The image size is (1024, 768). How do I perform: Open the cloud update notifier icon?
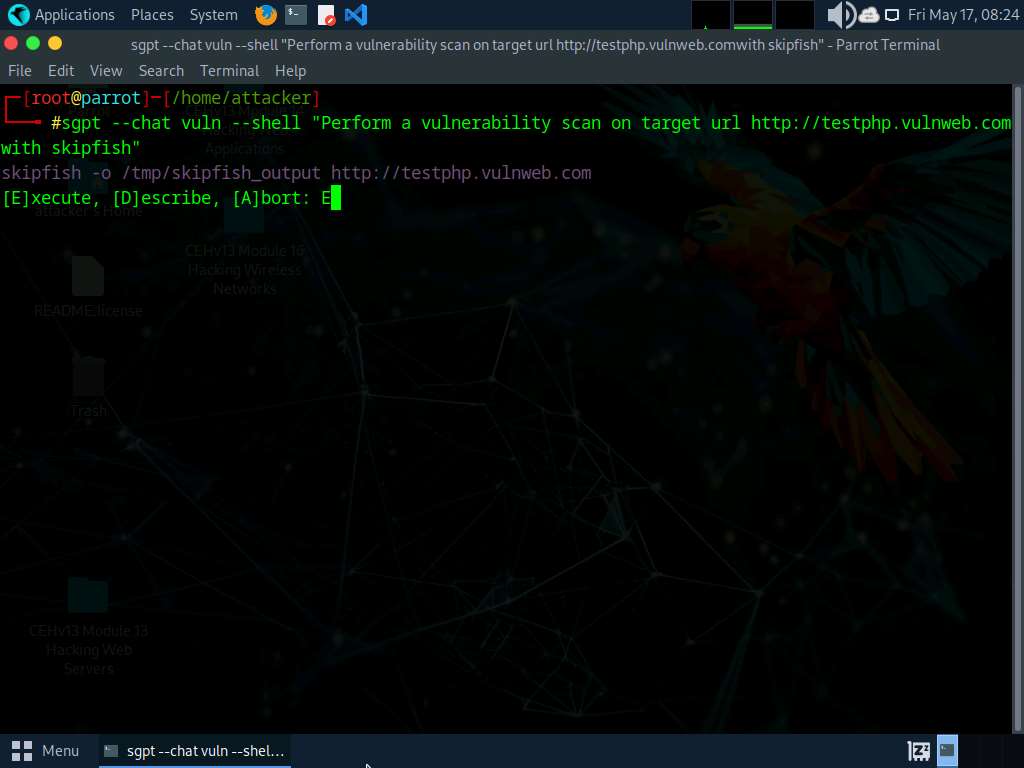click(x=868, y=15)
